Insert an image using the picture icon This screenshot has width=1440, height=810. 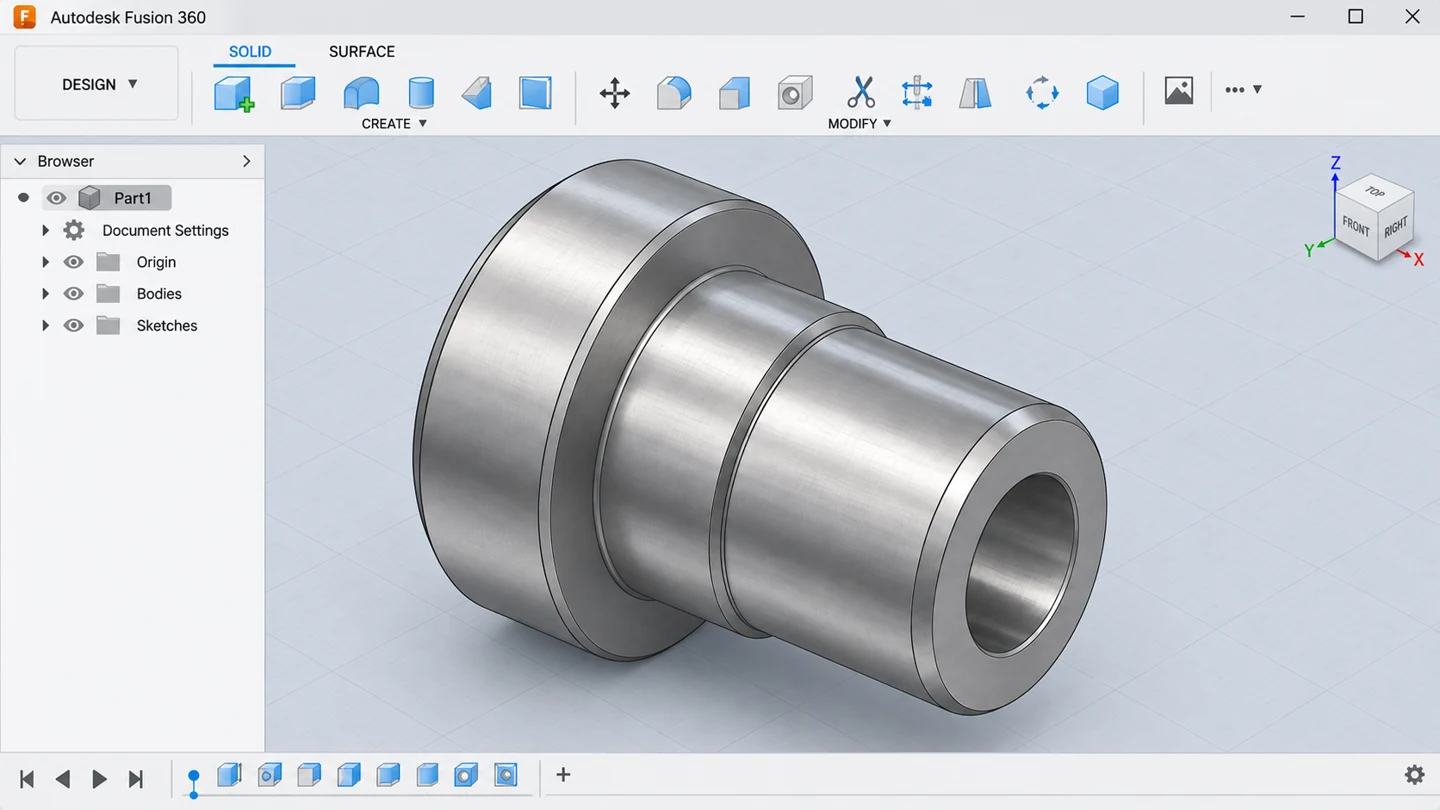pos(1179,91)
